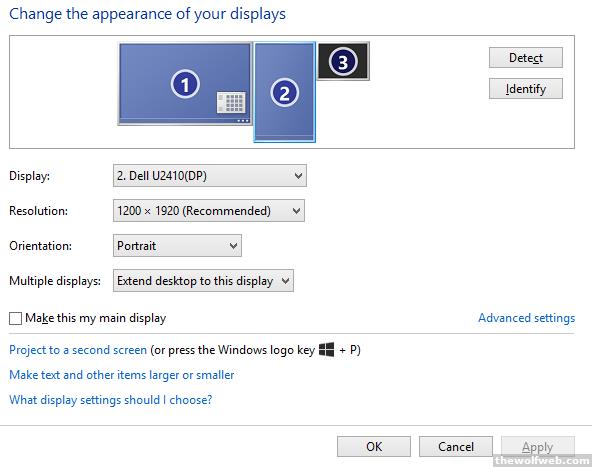
Task: Click the three dots on monitor 1
Action: pyautogui.click(x=243, y=121)
